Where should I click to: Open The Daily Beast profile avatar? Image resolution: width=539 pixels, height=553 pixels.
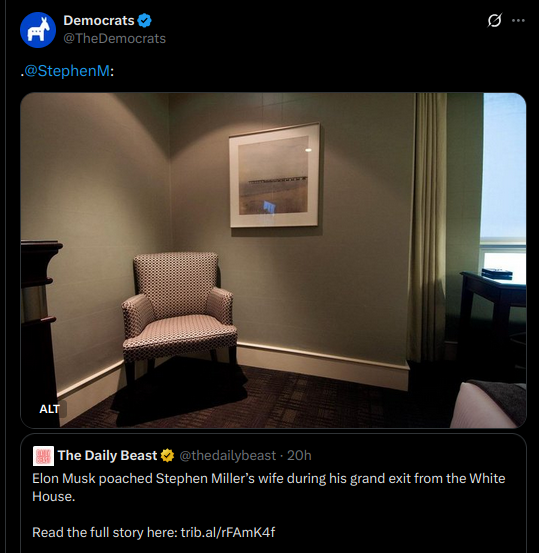[x=43, y=456]
